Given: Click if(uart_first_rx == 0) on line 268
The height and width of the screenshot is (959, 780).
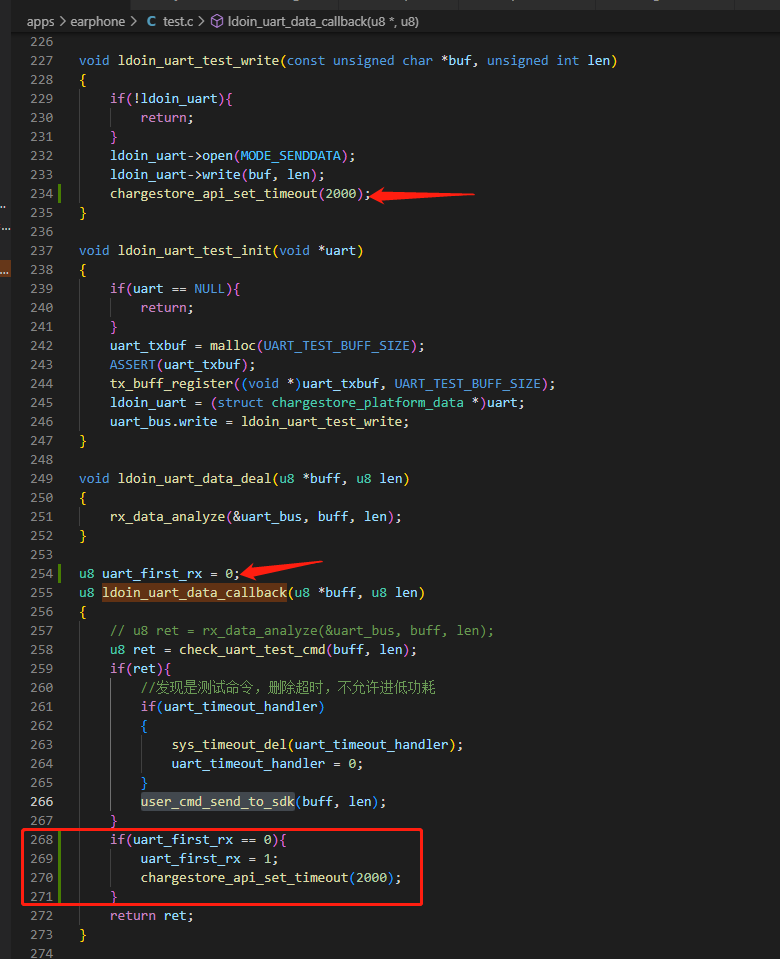Looking at the screenshot, I should 198,839.
